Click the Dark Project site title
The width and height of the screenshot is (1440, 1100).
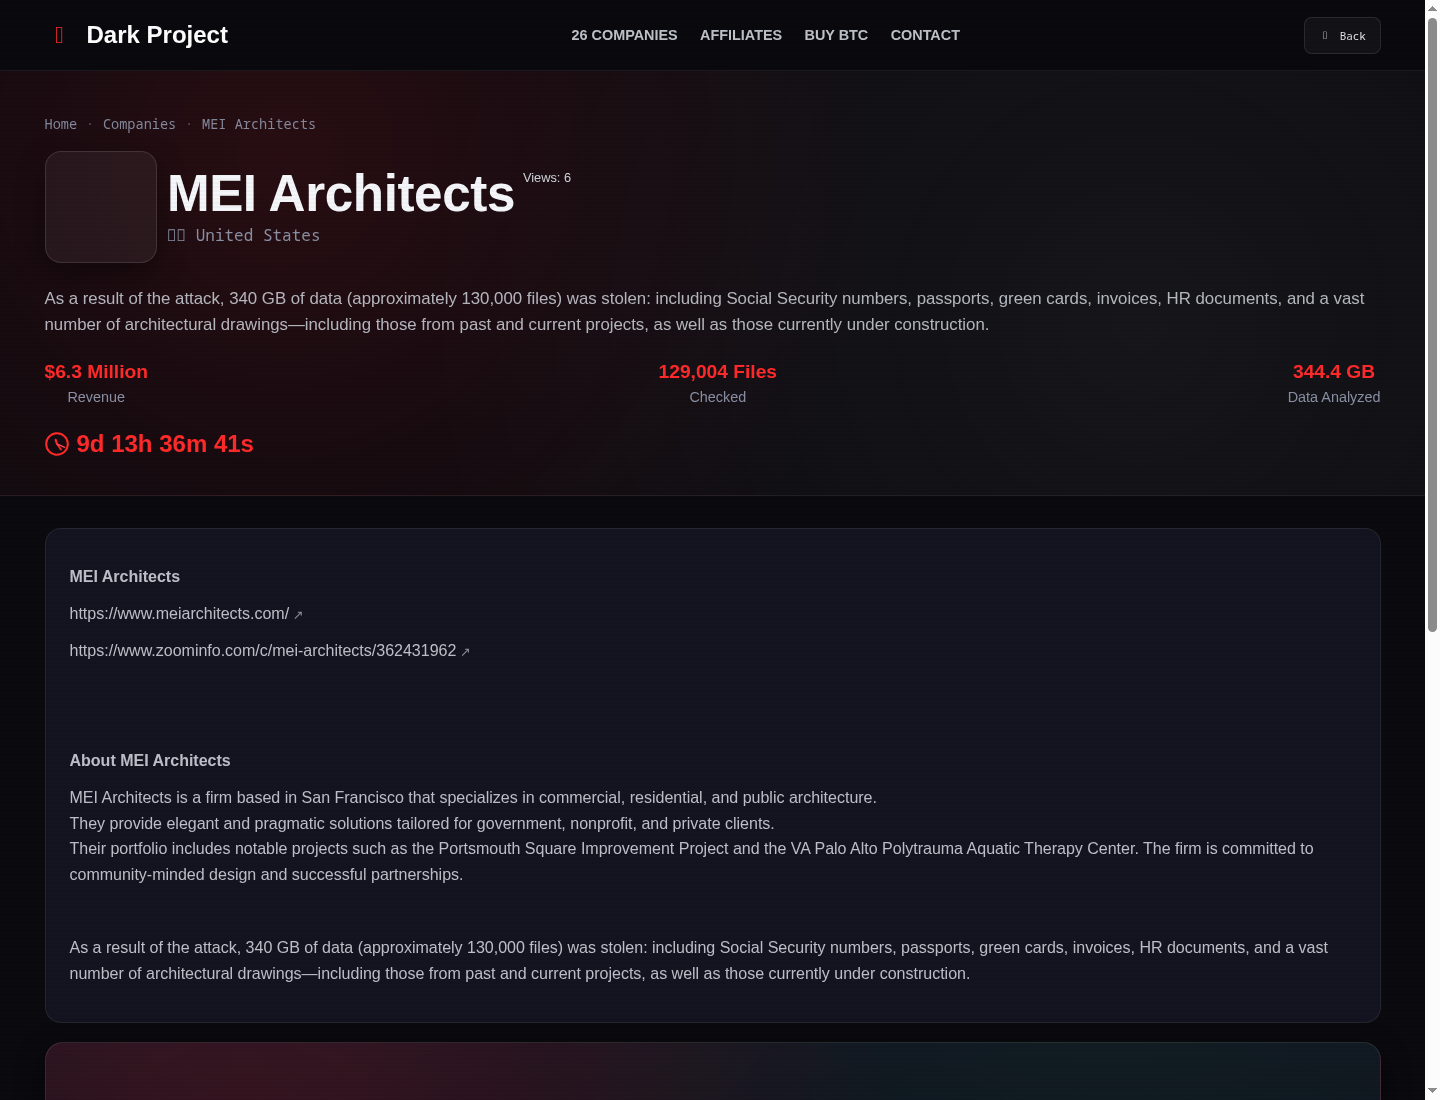157,35
